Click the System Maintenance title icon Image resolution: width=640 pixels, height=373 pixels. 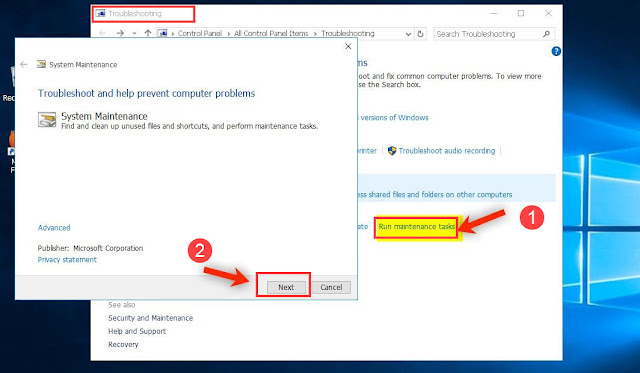[41, 64]
